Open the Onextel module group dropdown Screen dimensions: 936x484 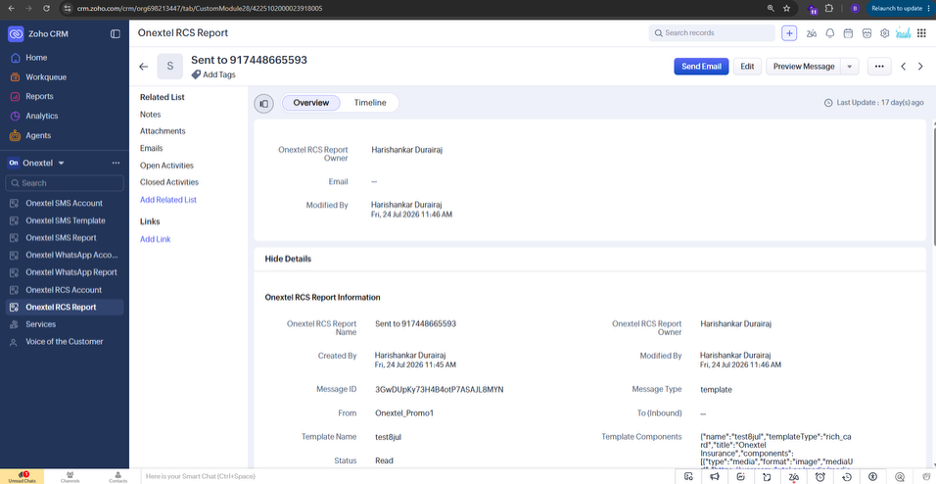[x=61, y=163]
